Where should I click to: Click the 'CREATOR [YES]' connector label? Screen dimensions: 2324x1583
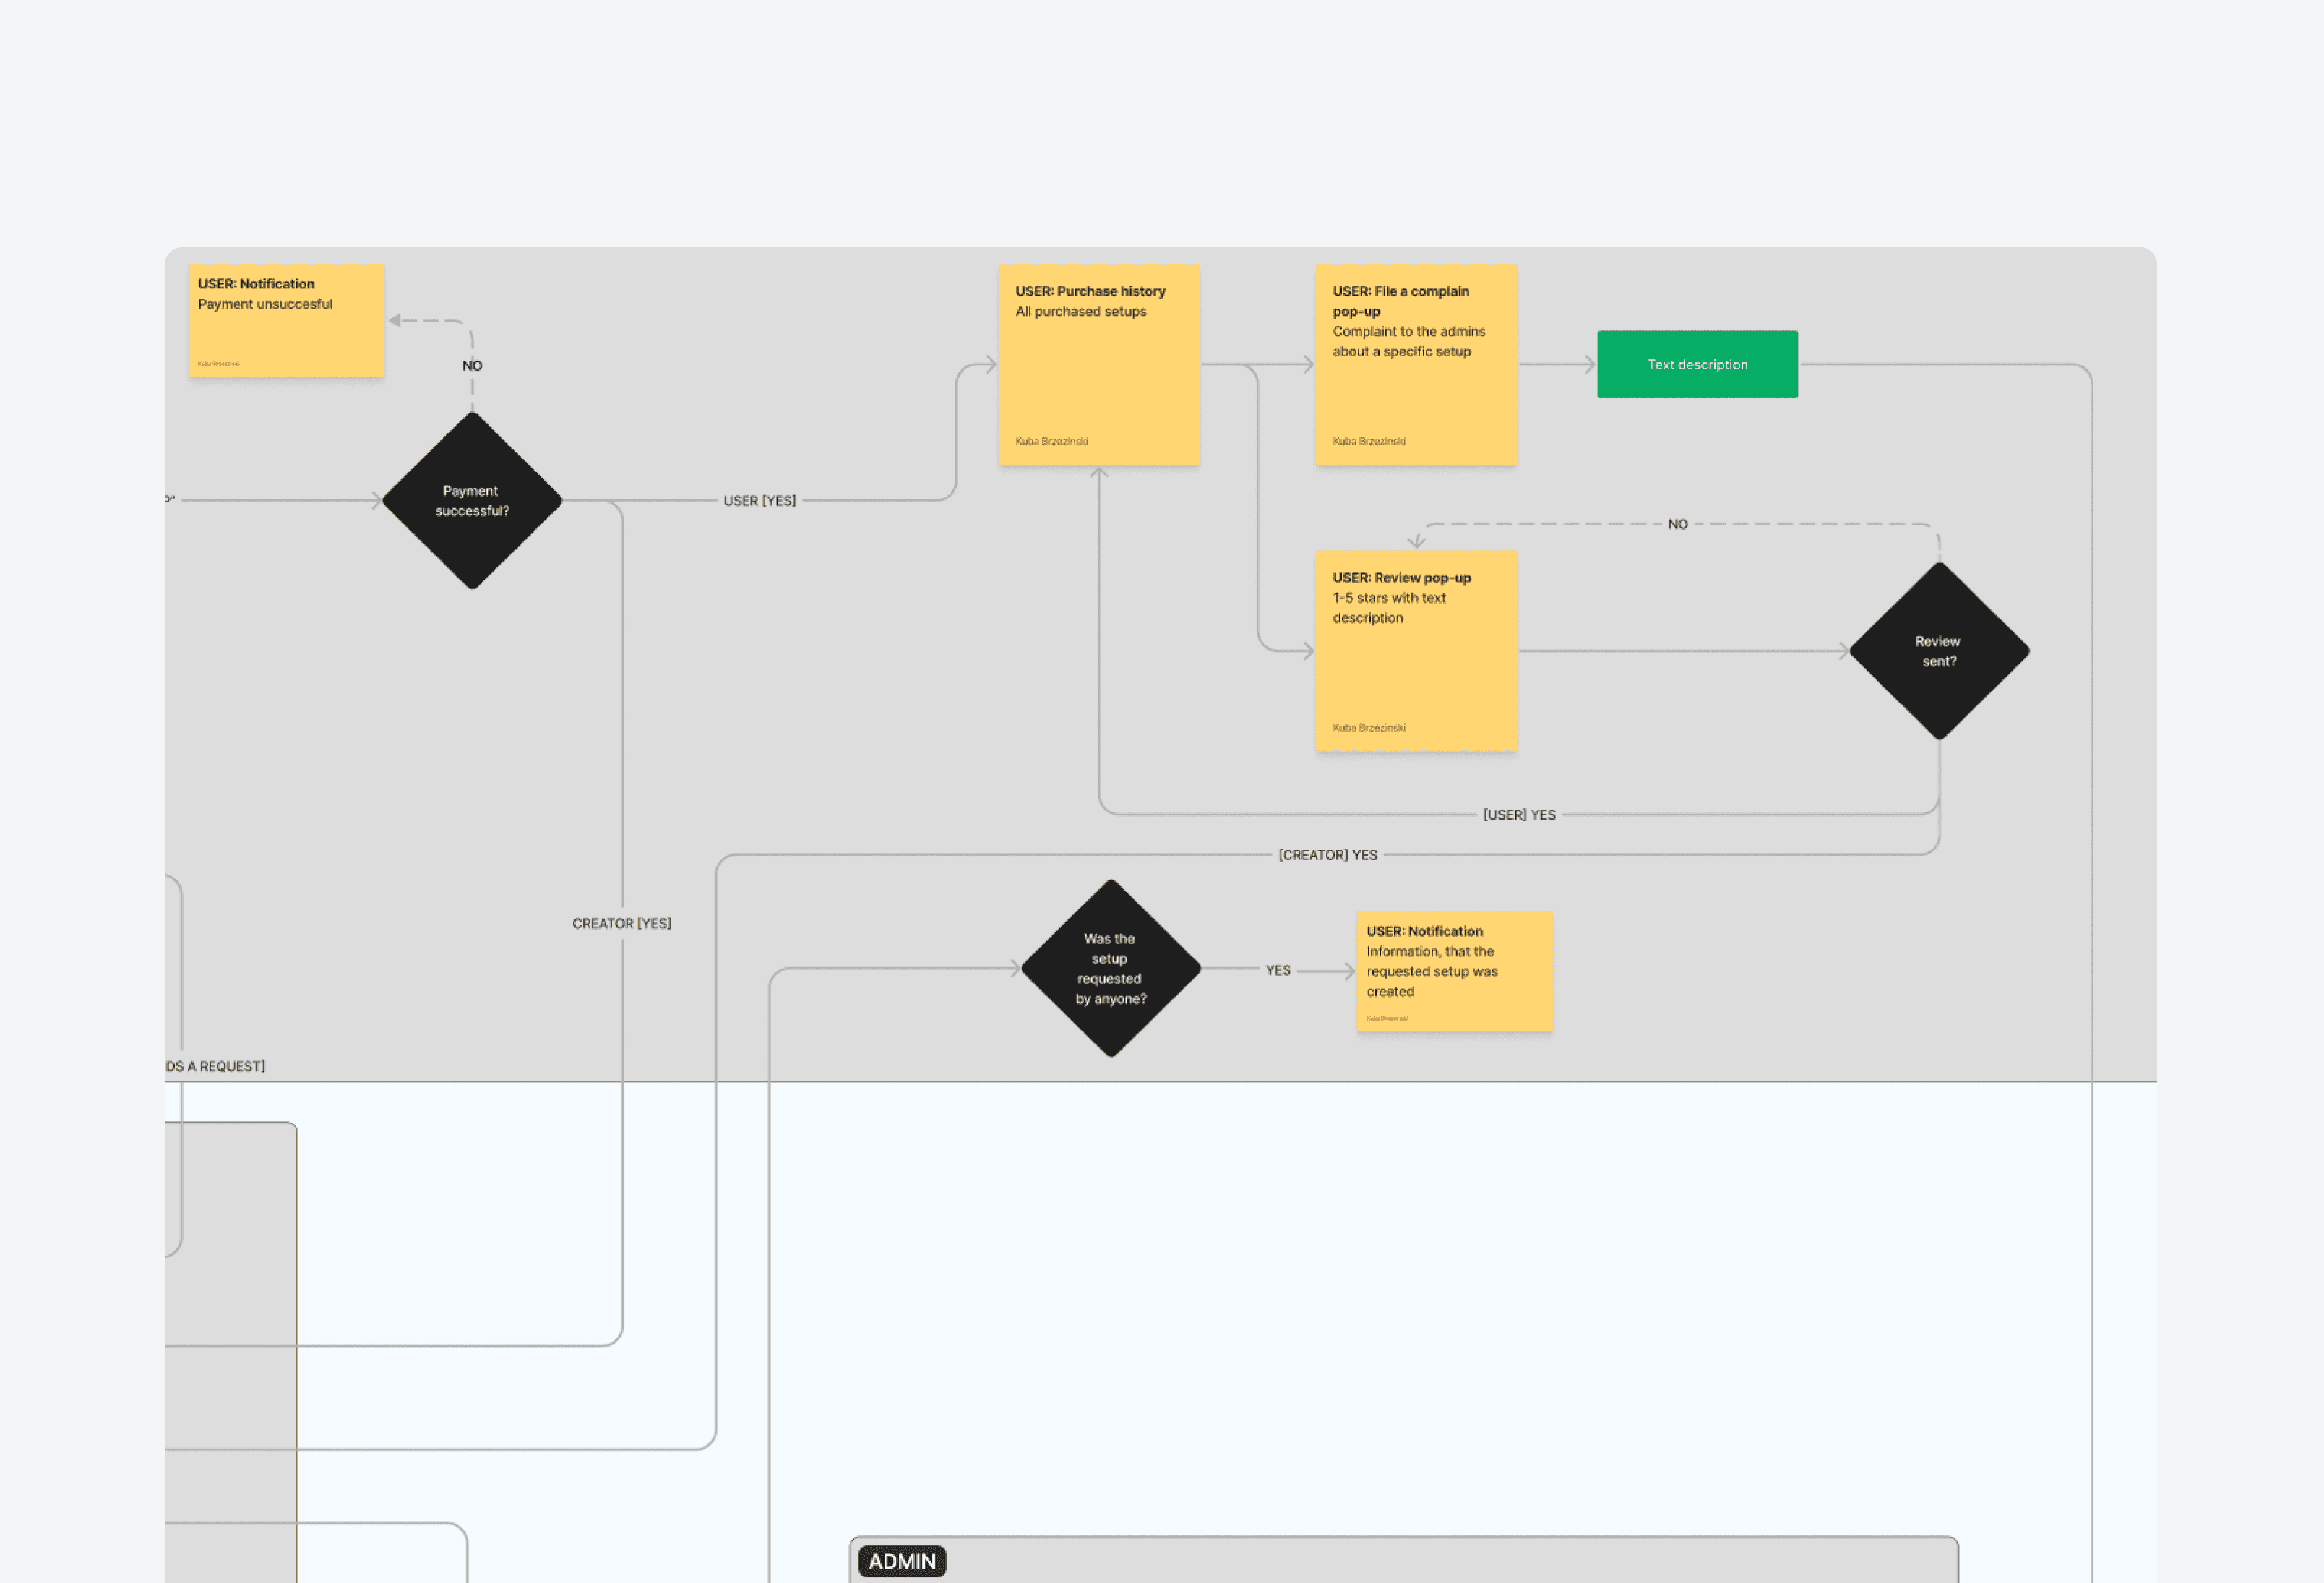(621, 923)
